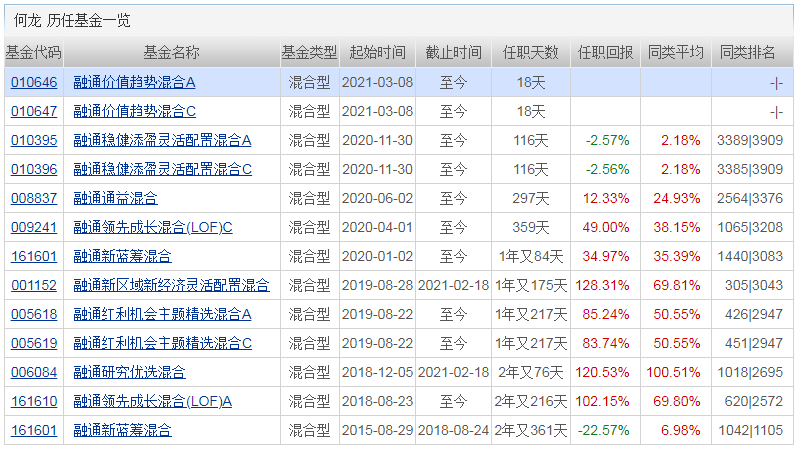Open fund code 010647 link
798x449 pixels.
34,111
